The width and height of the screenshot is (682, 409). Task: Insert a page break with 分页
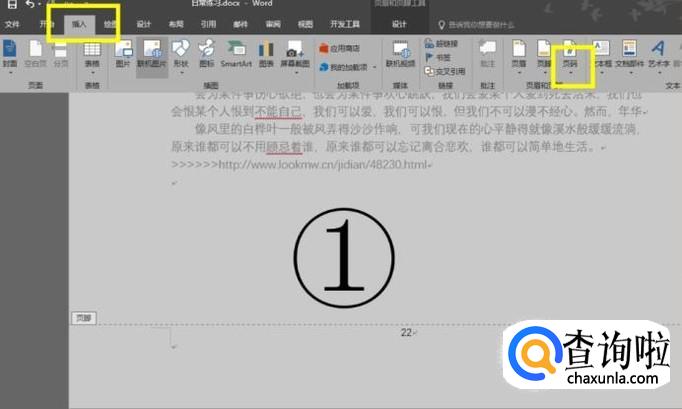click(60, 54)
